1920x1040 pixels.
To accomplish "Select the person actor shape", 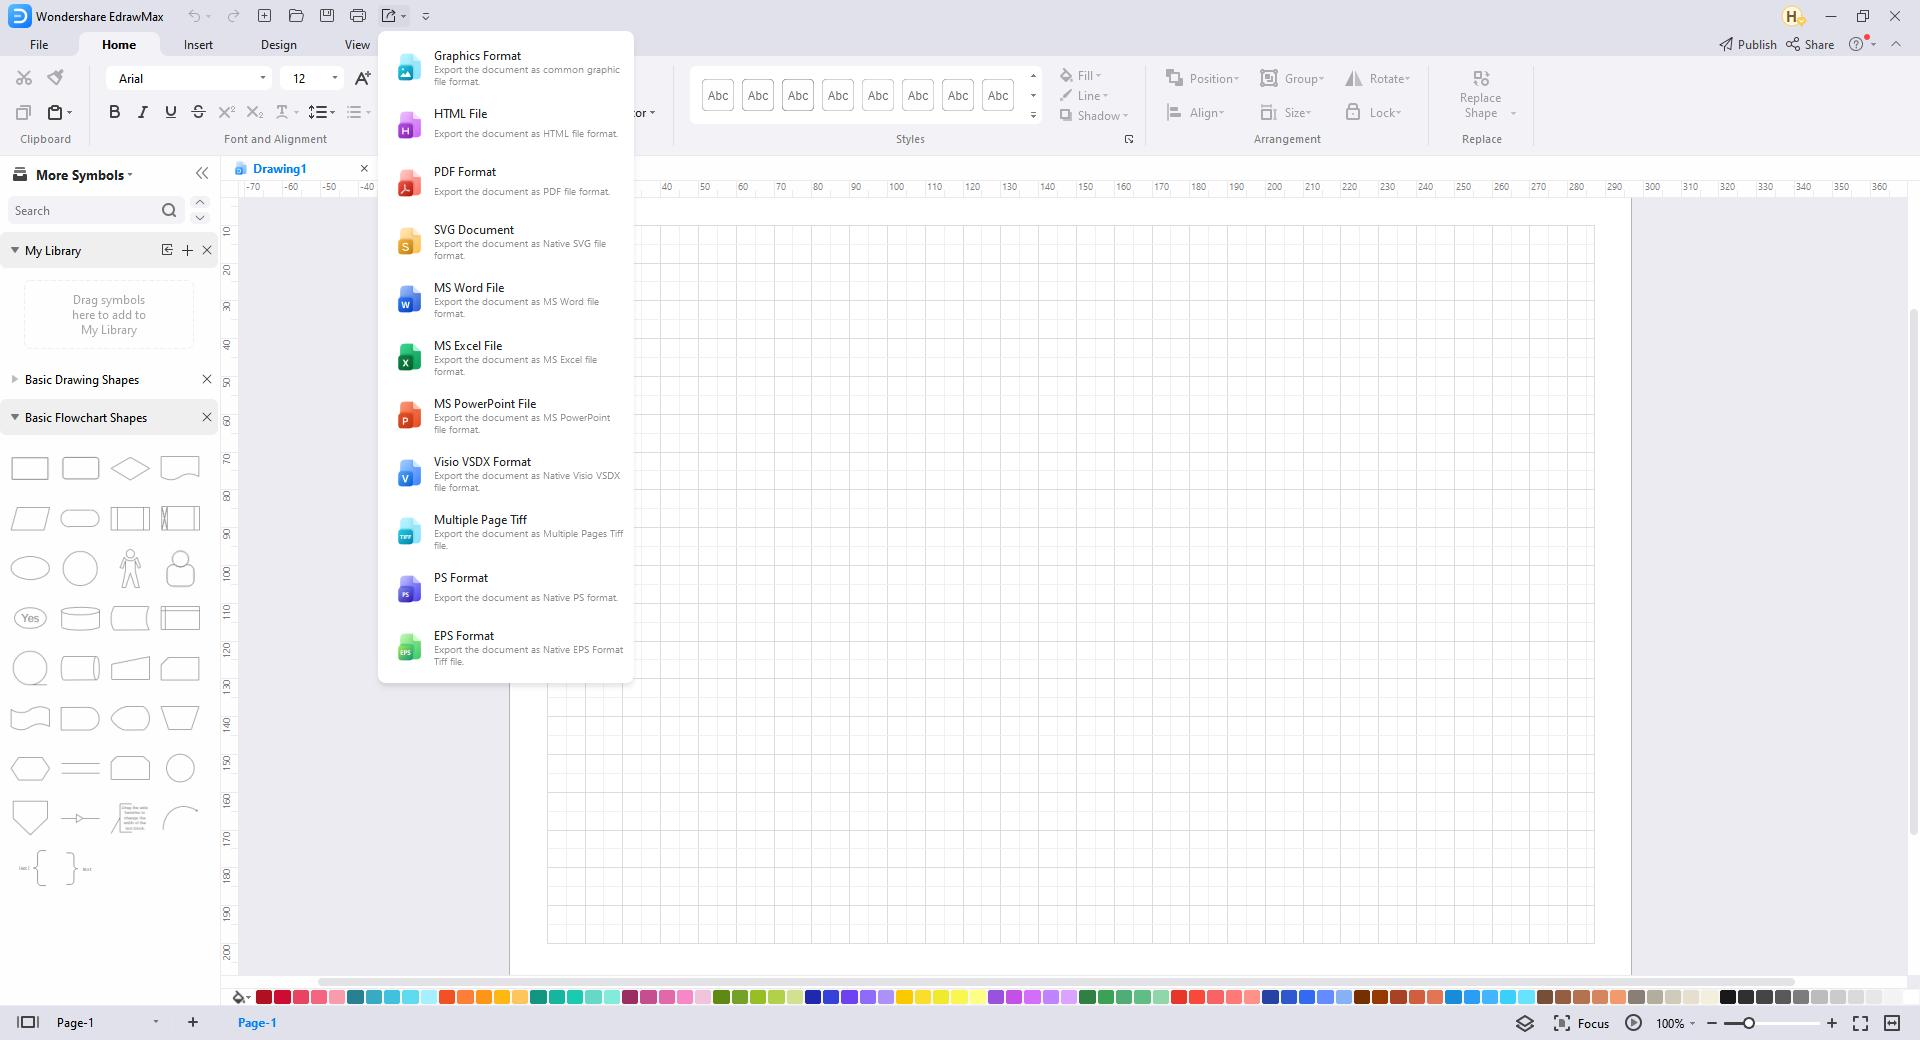I will pos(130,568).
